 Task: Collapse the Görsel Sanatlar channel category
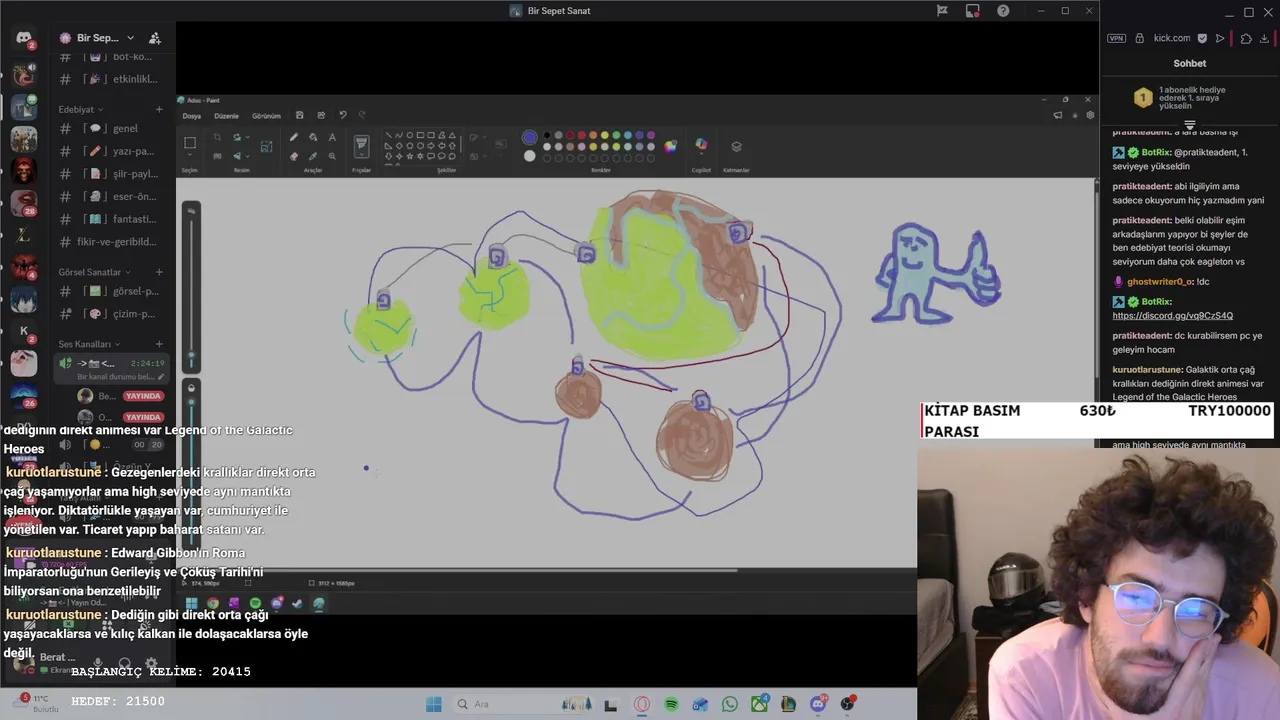[x=95, y=272]
